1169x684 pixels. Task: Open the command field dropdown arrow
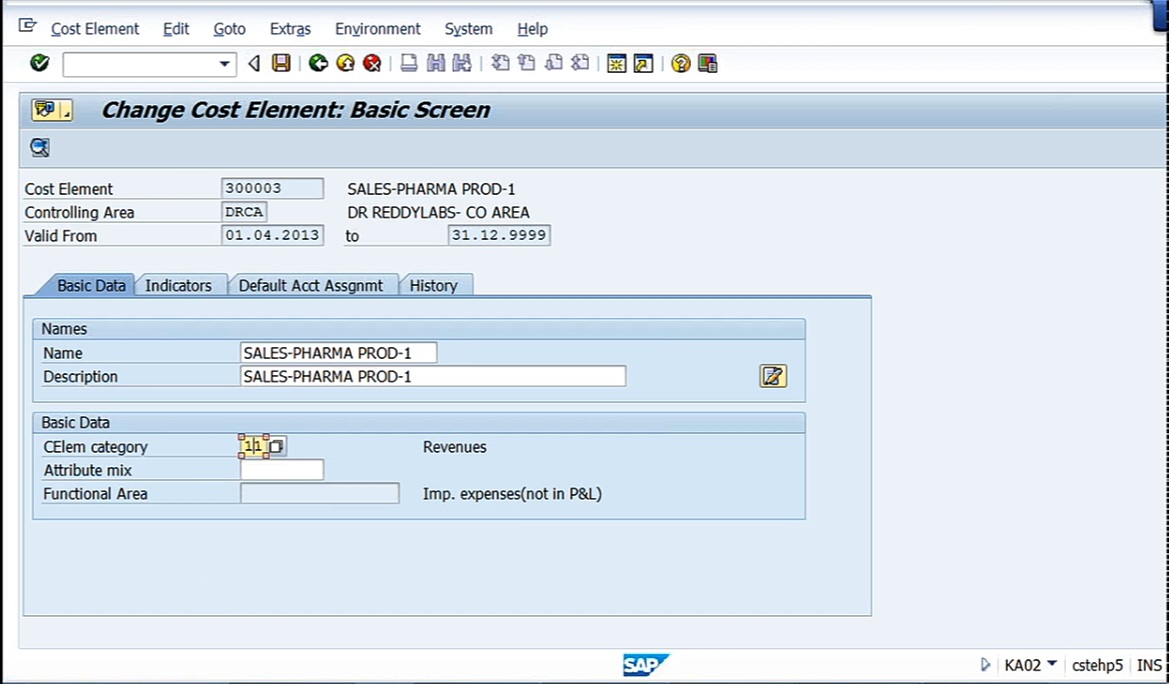pyautogui.click(x=224, y=64)
